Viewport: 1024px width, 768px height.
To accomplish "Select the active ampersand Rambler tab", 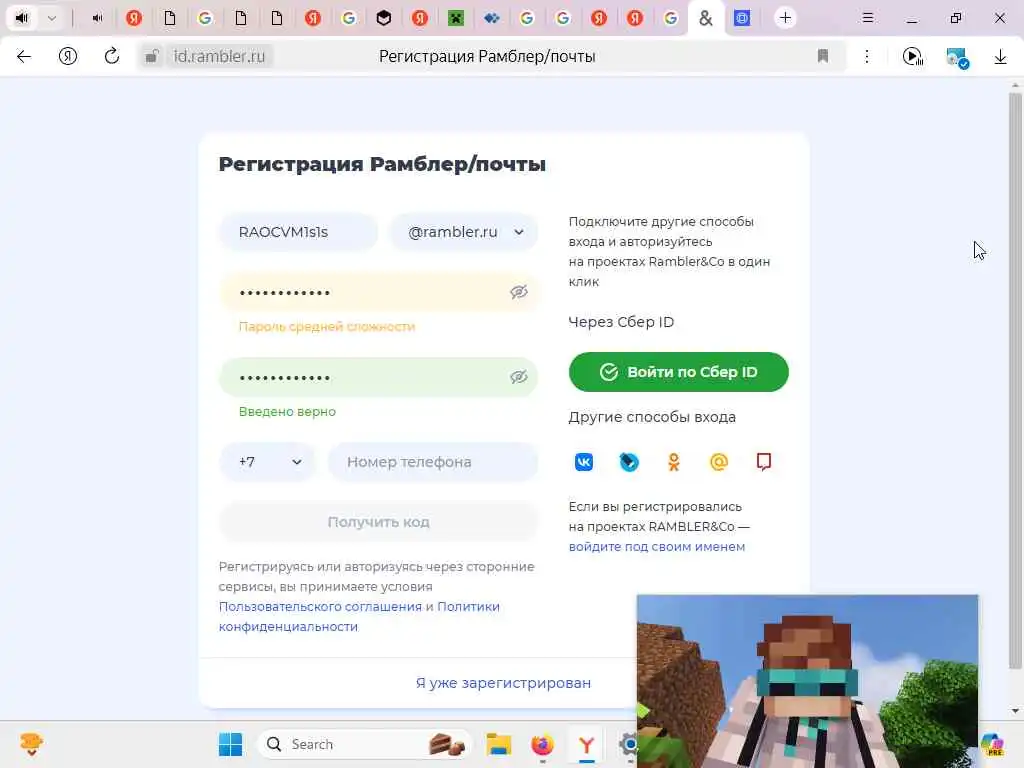I will (705, 18).
